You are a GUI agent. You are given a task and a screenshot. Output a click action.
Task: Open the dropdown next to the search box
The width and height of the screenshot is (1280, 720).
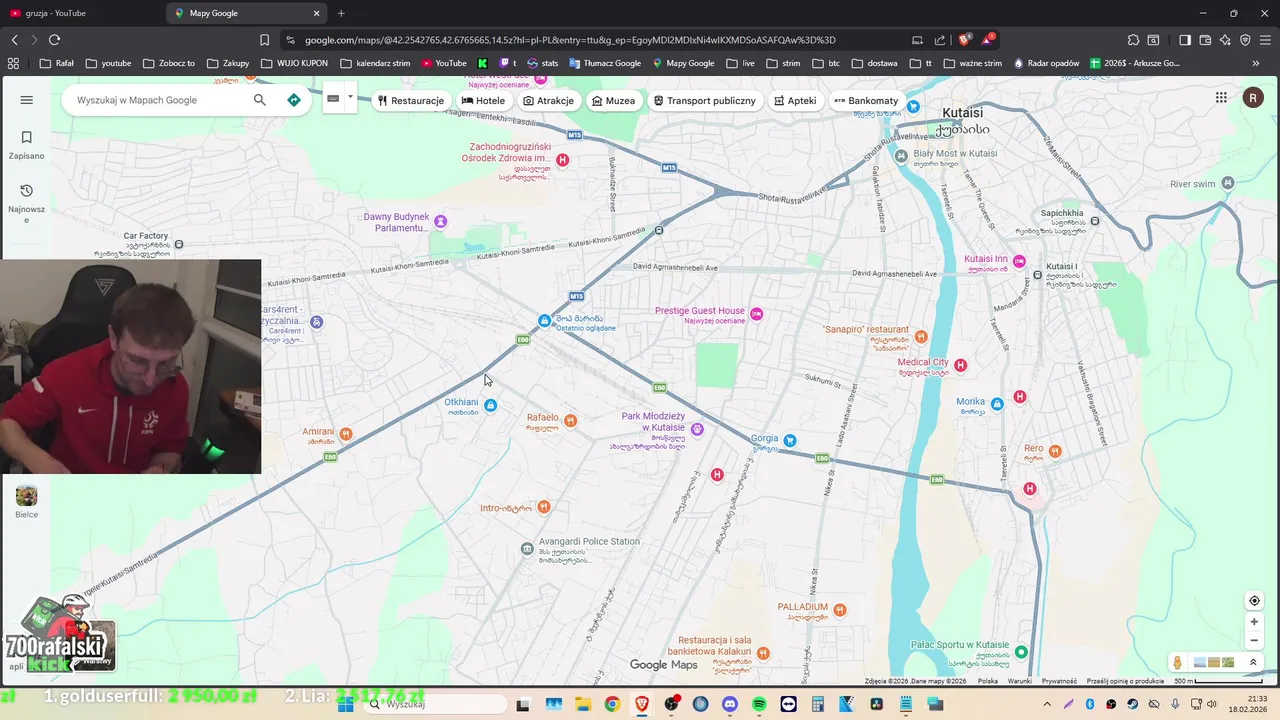[350, 98]
